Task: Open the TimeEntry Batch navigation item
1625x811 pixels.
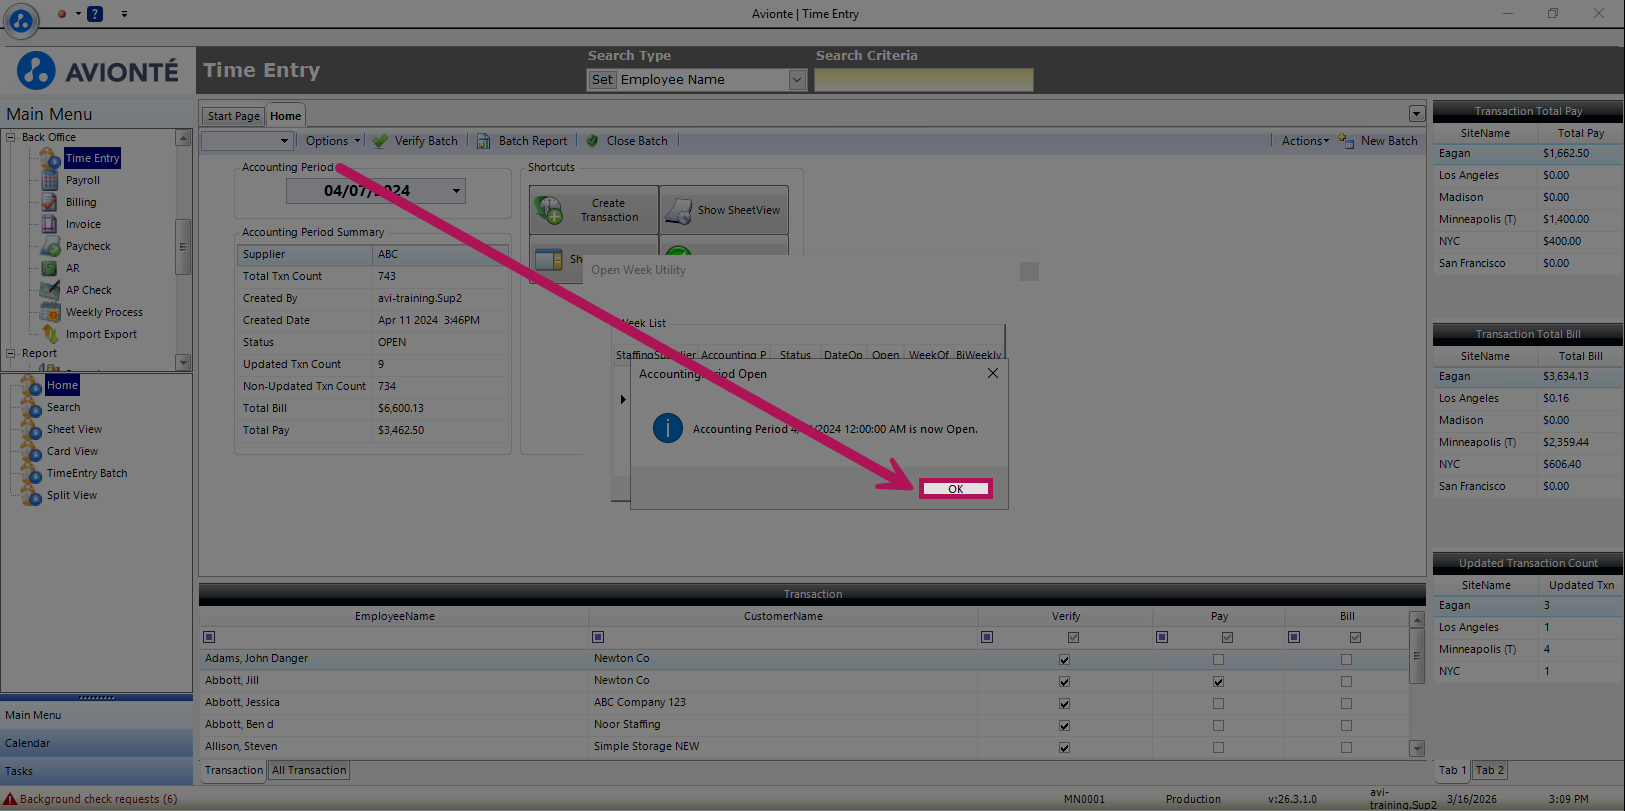Action: point(87,473)
